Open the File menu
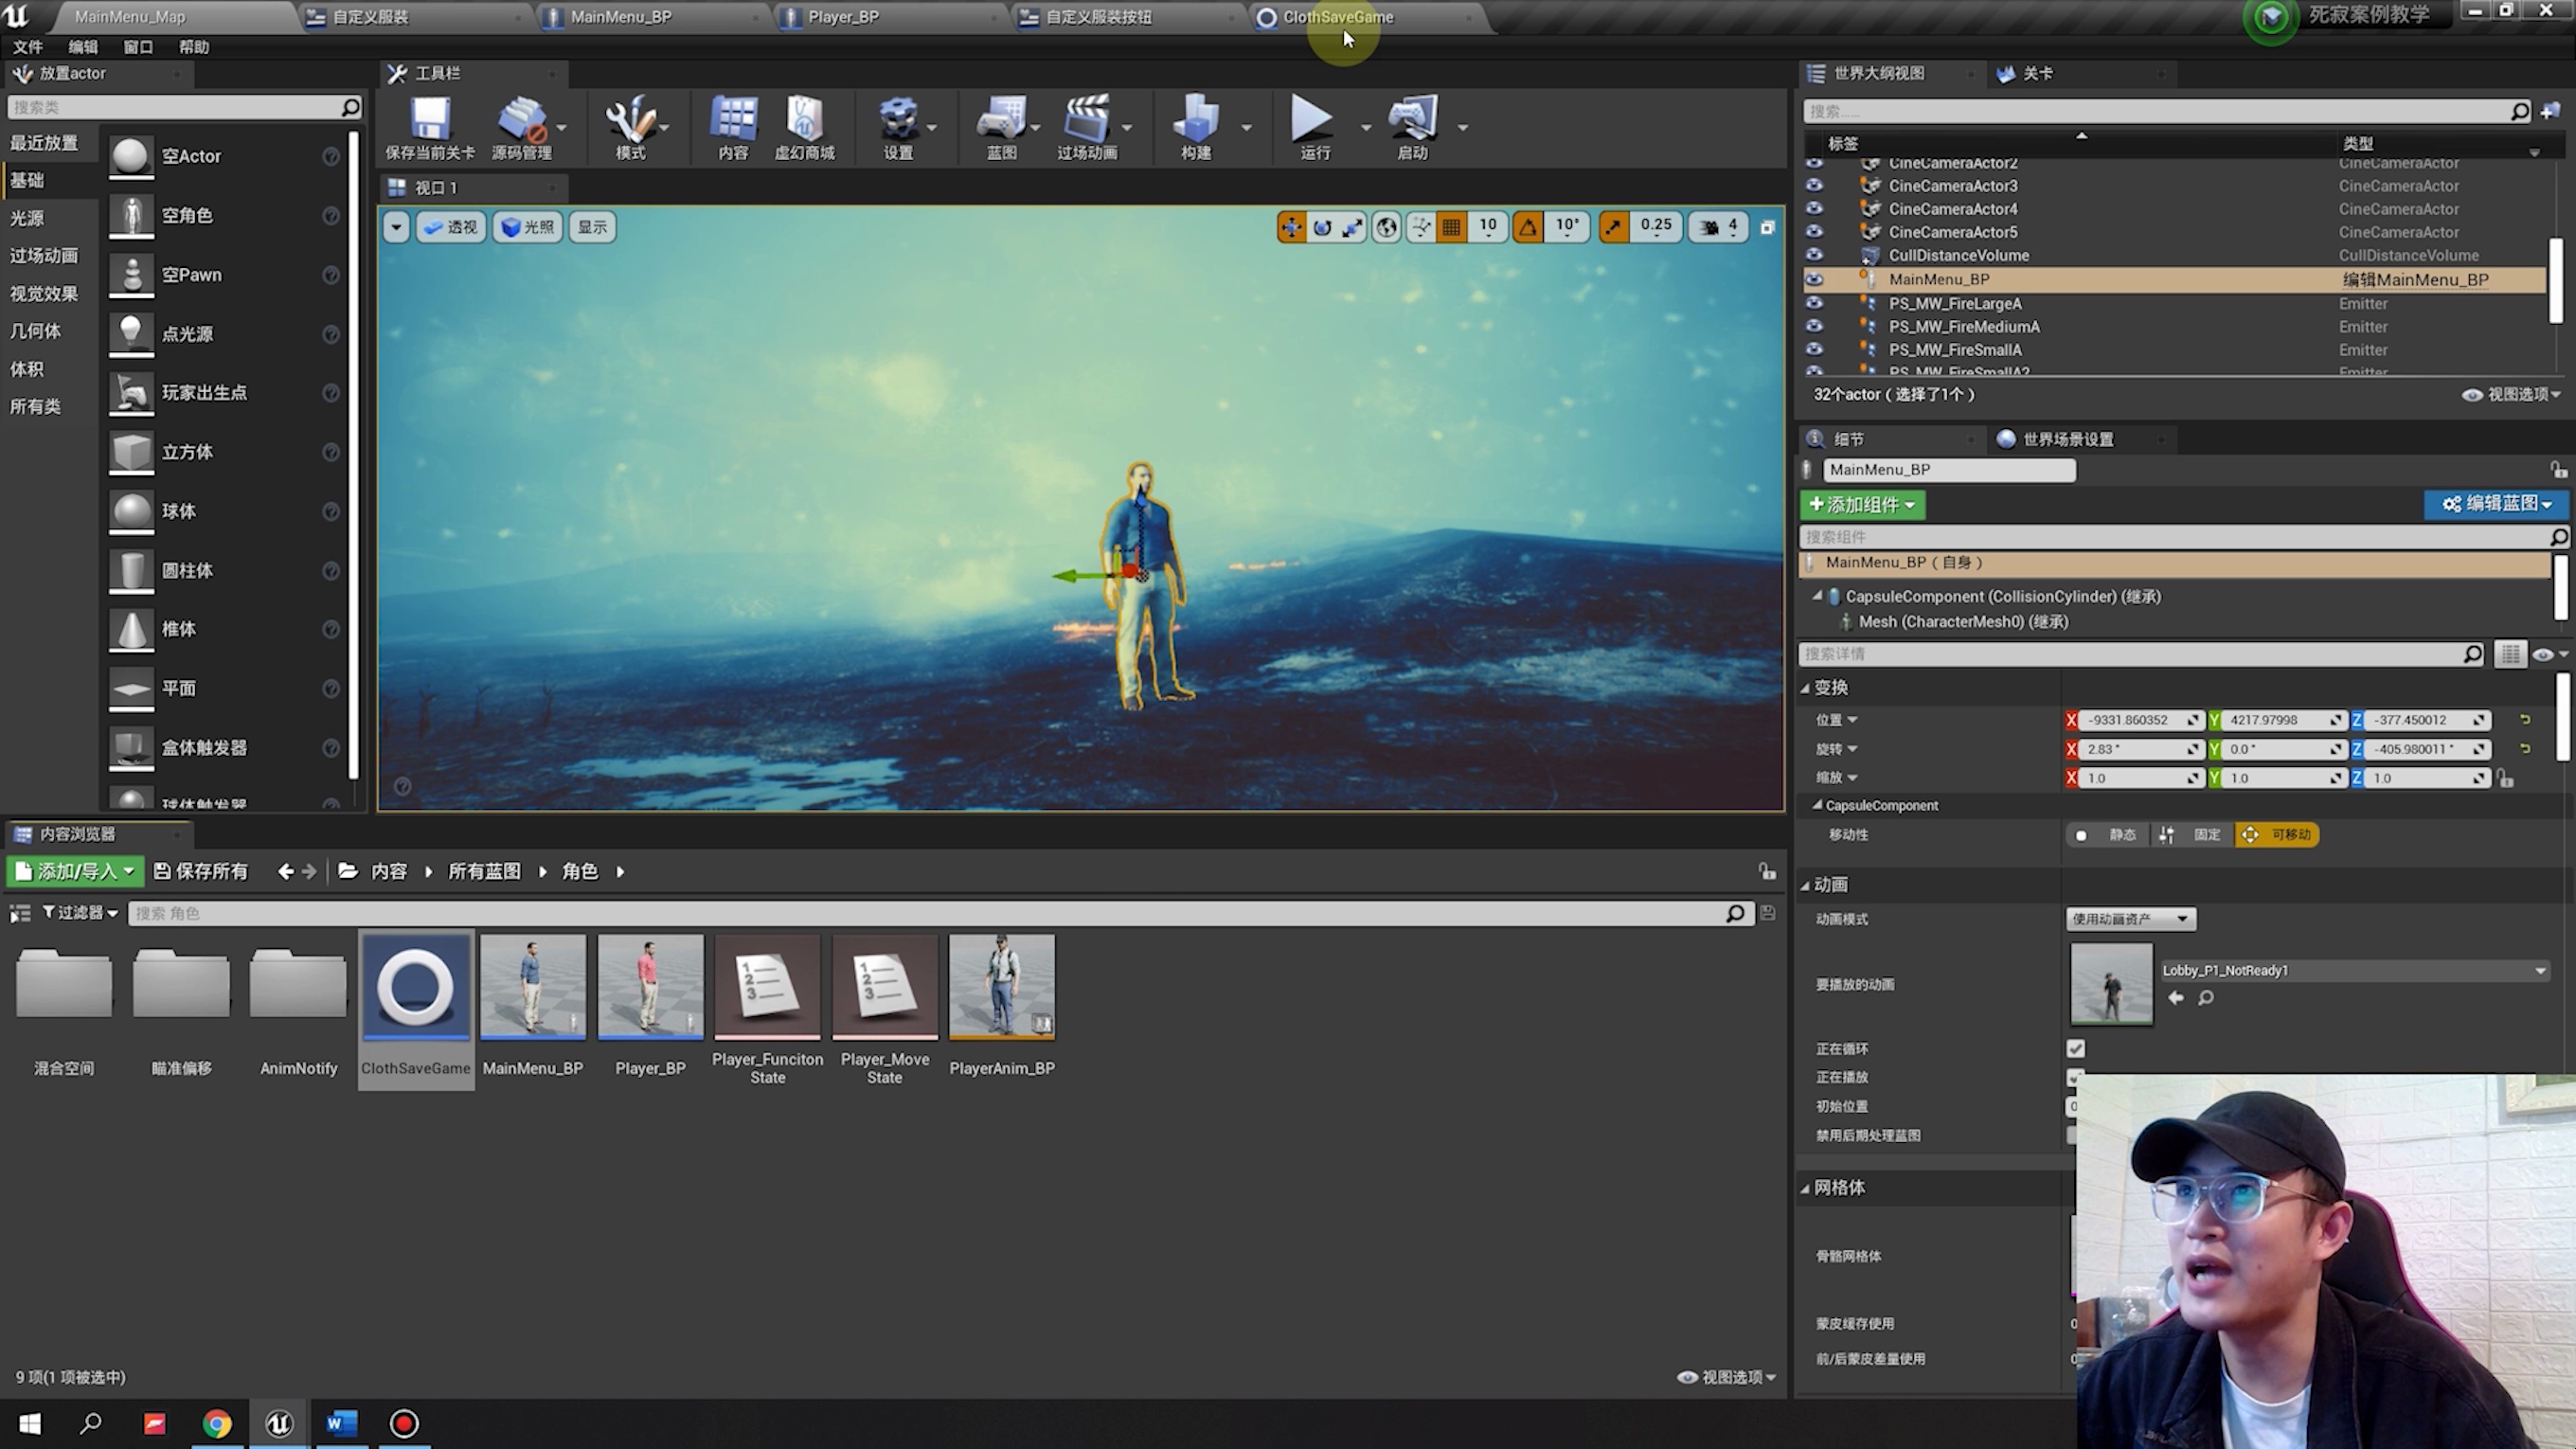Screen dimensions: 2576x1449 pos(27,47)
